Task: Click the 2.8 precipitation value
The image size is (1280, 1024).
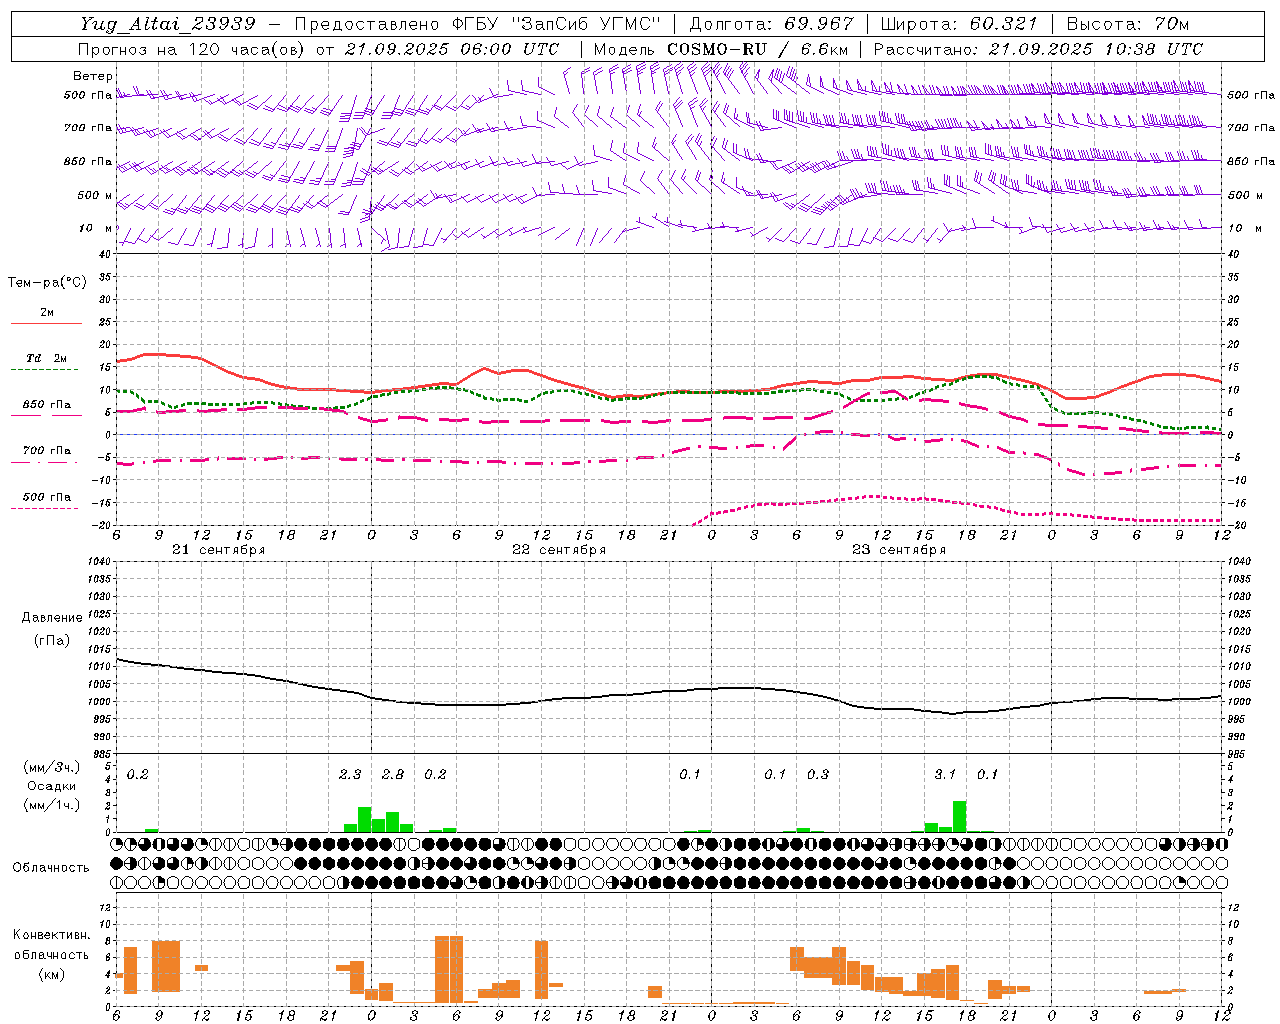Action: 393,775
